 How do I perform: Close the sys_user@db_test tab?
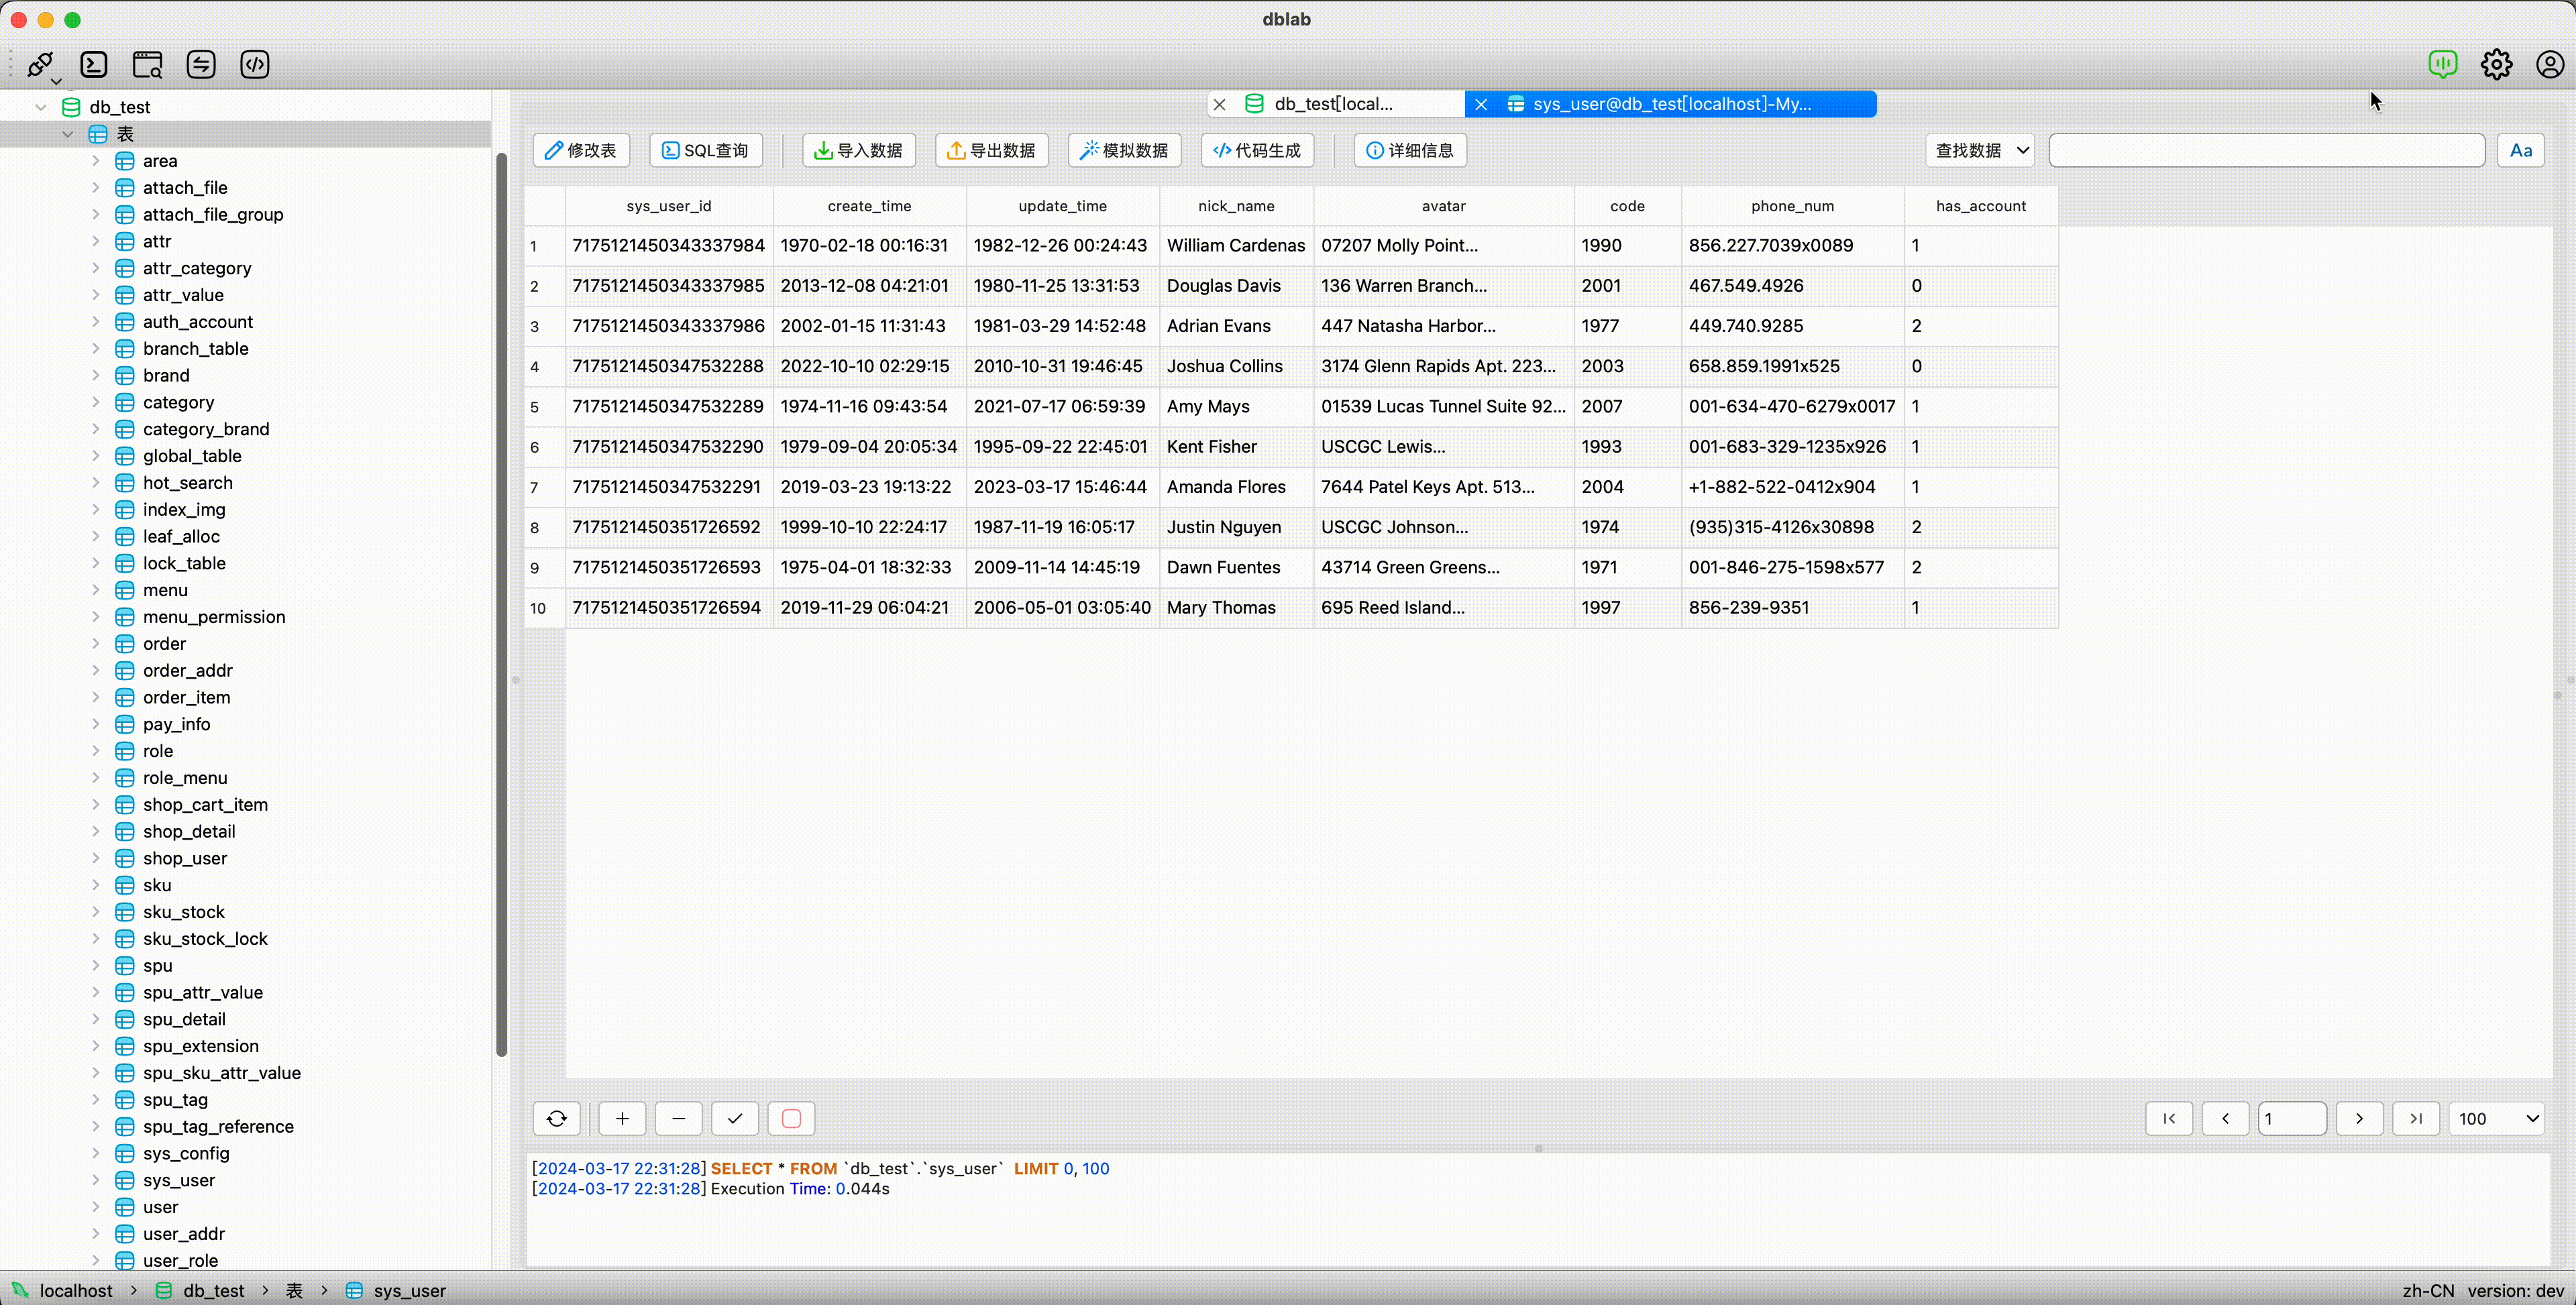(1481, 104)
